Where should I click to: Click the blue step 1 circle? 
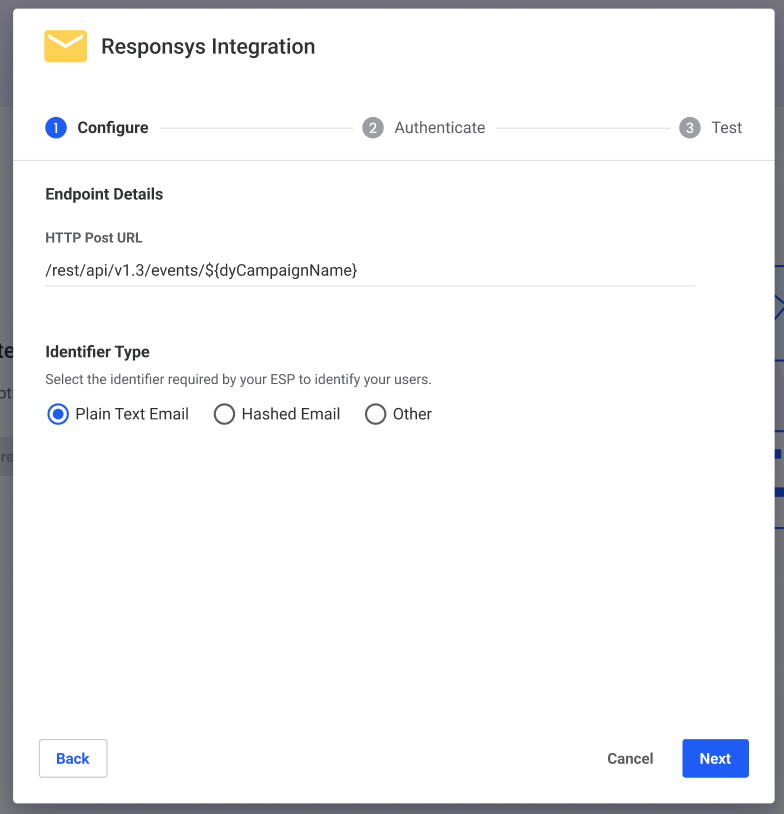coord(56,128)
